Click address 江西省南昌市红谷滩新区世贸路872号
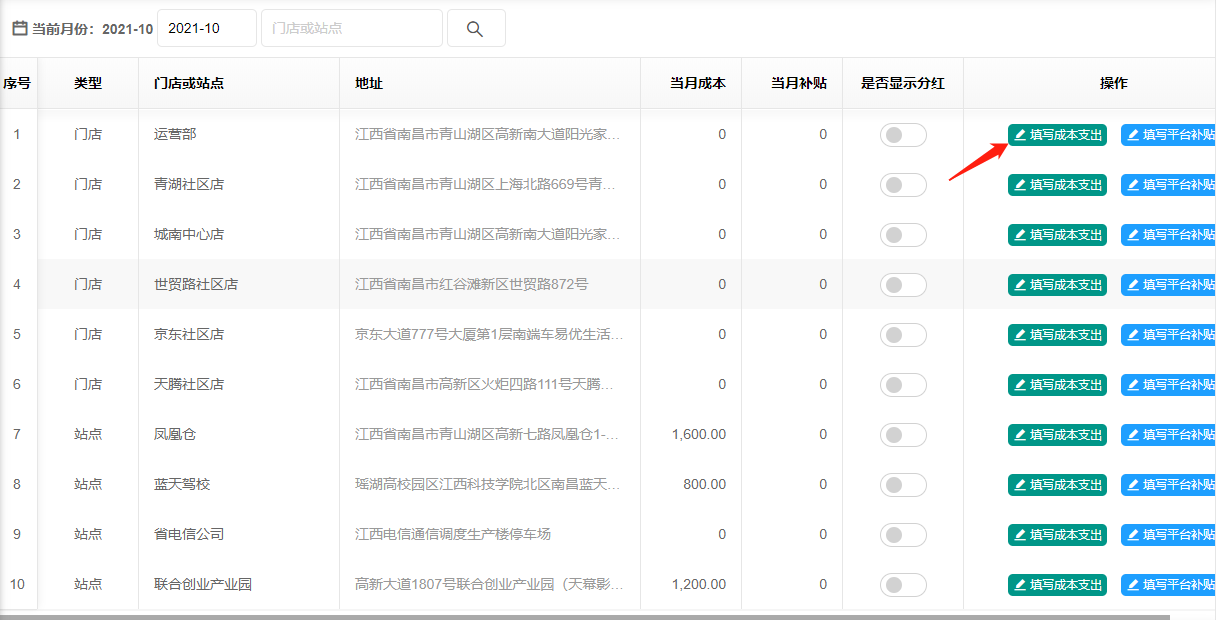The image size is (1216, 620). point(472,285)
